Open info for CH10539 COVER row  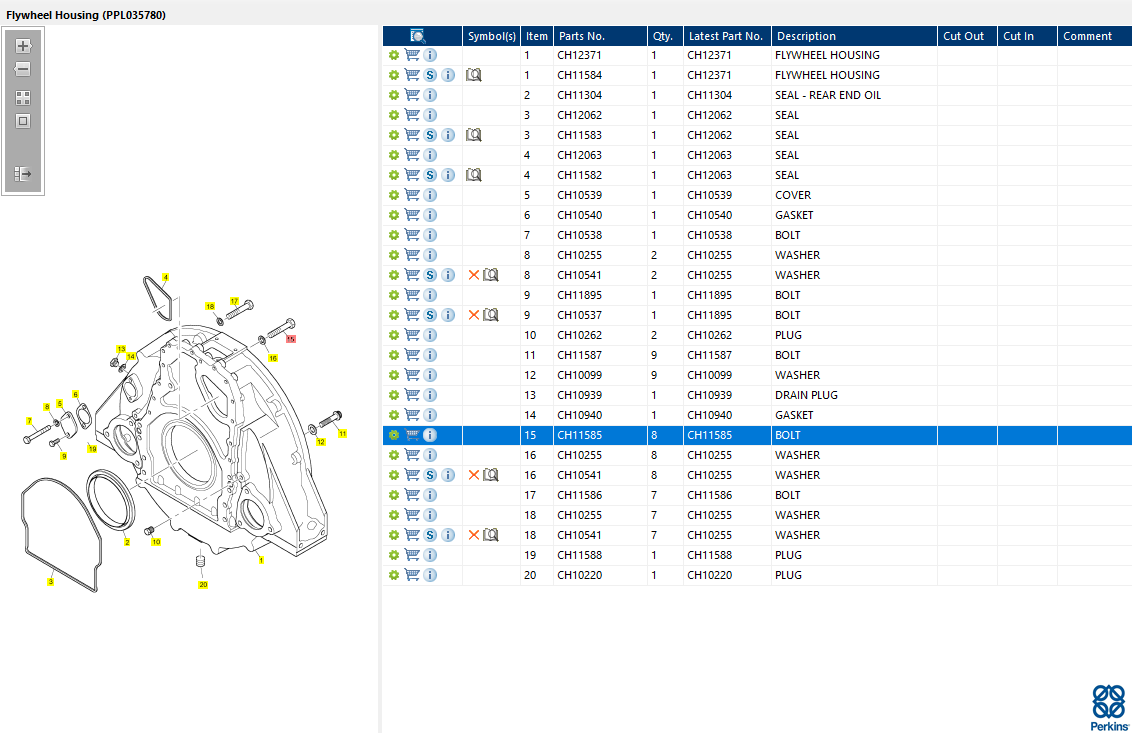[430, 195]
